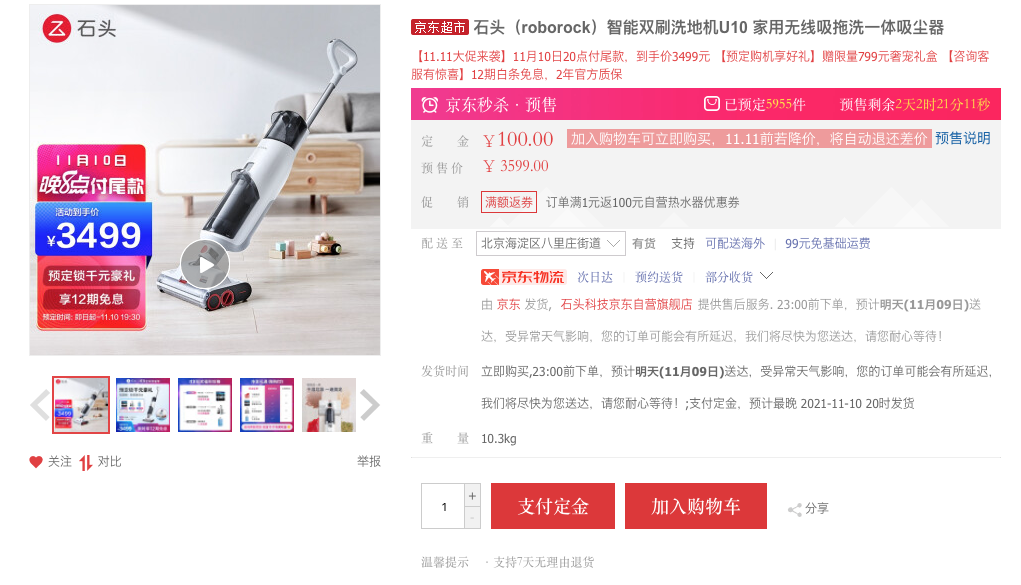The height and width of the screenshot is (585, 1021).
Task: Open the delivery address dropdown 北京海淀区八里庄街道
Action: pos(550,244)
